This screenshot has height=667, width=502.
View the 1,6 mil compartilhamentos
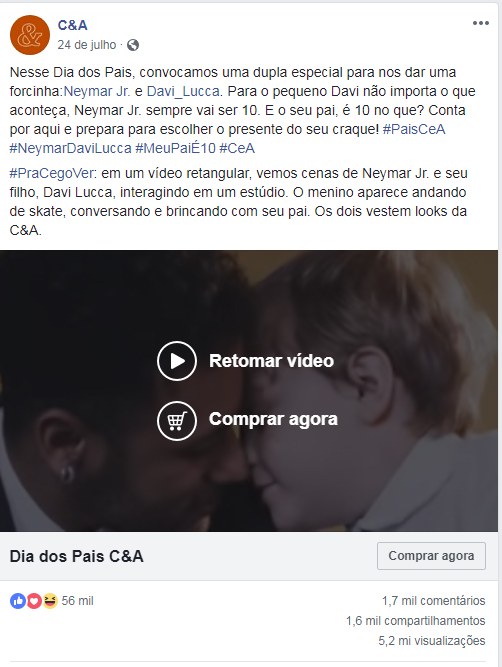click(x=416, y=621)
